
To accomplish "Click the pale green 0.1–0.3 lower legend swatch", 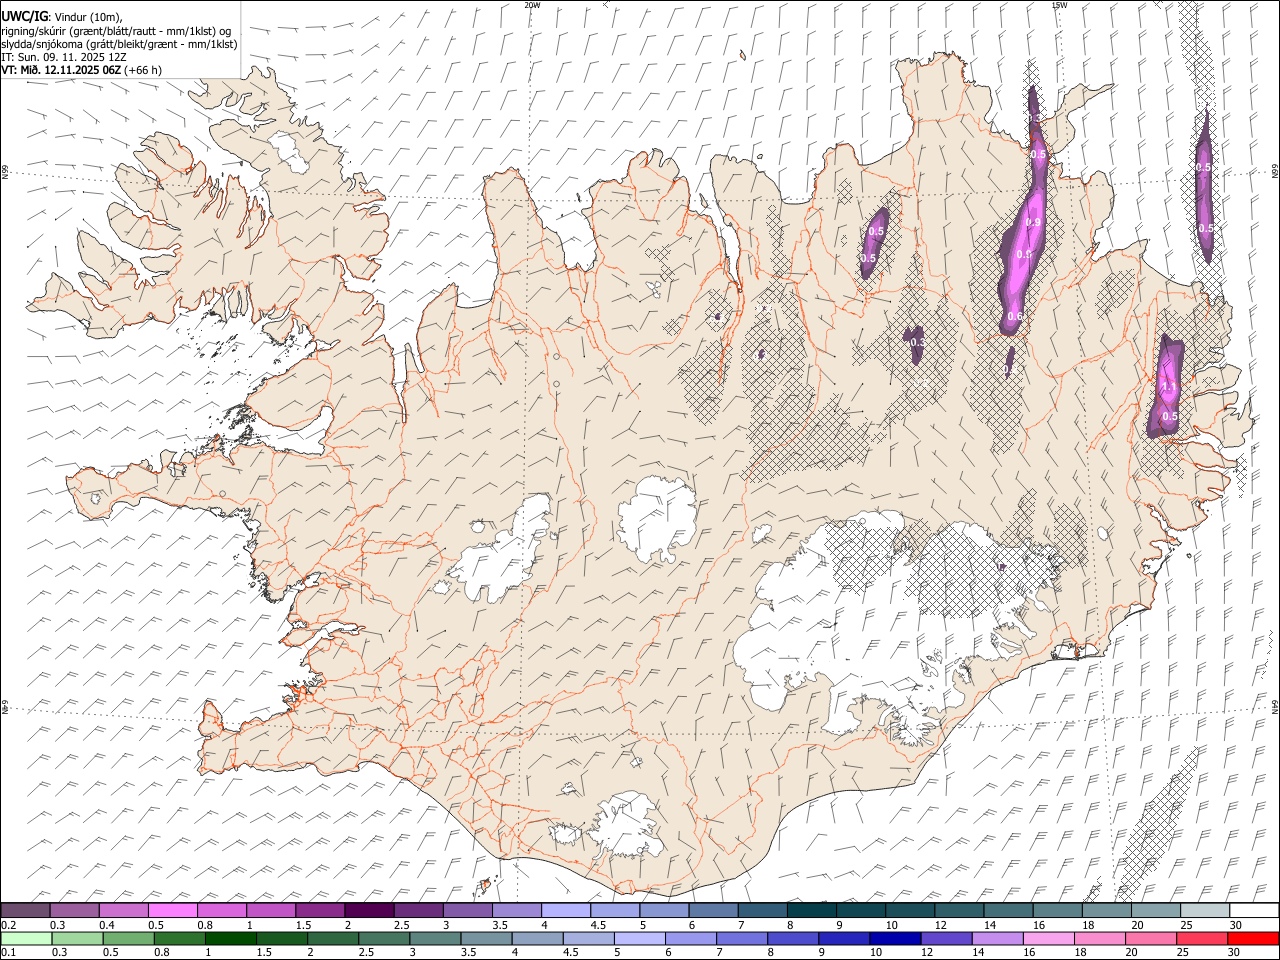I will (26, 938).
